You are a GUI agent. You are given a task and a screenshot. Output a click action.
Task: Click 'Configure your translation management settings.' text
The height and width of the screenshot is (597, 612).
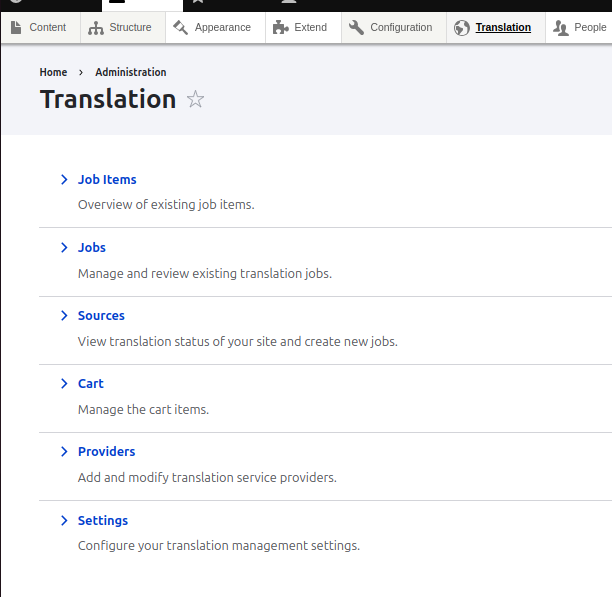(x=219, y=545)
